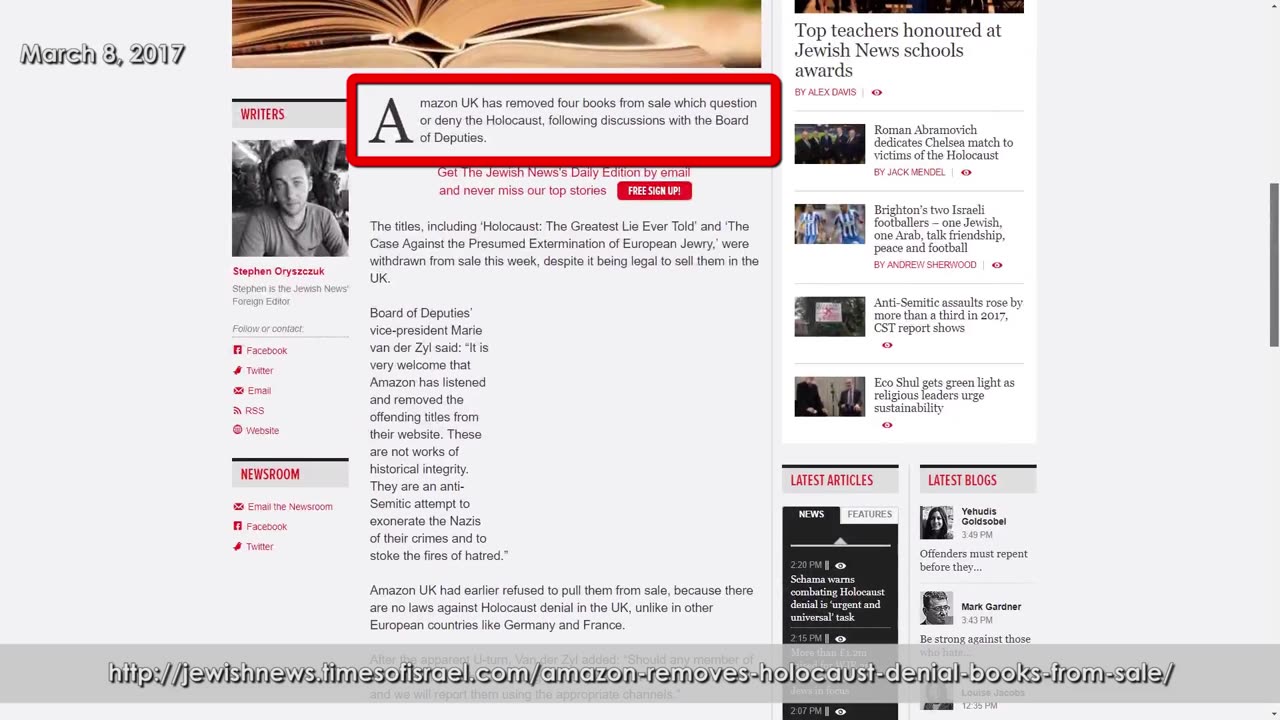
Task: Open Email the Newsroom link
Action: [290, 506]
